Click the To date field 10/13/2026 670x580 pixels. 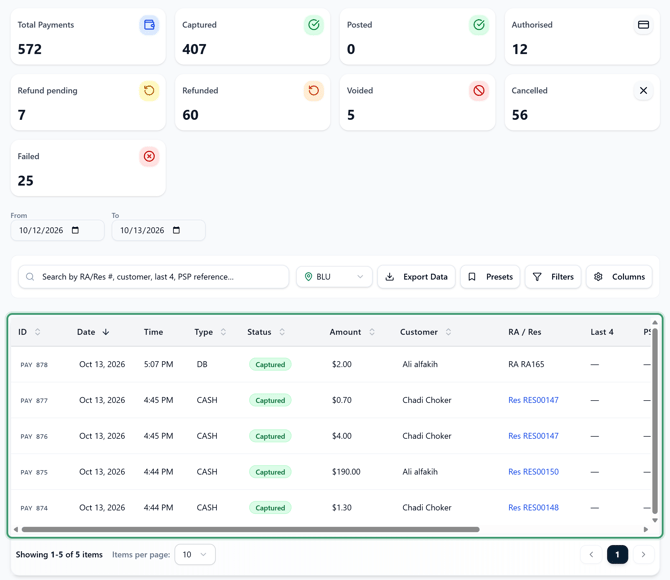tap(158, 230)
